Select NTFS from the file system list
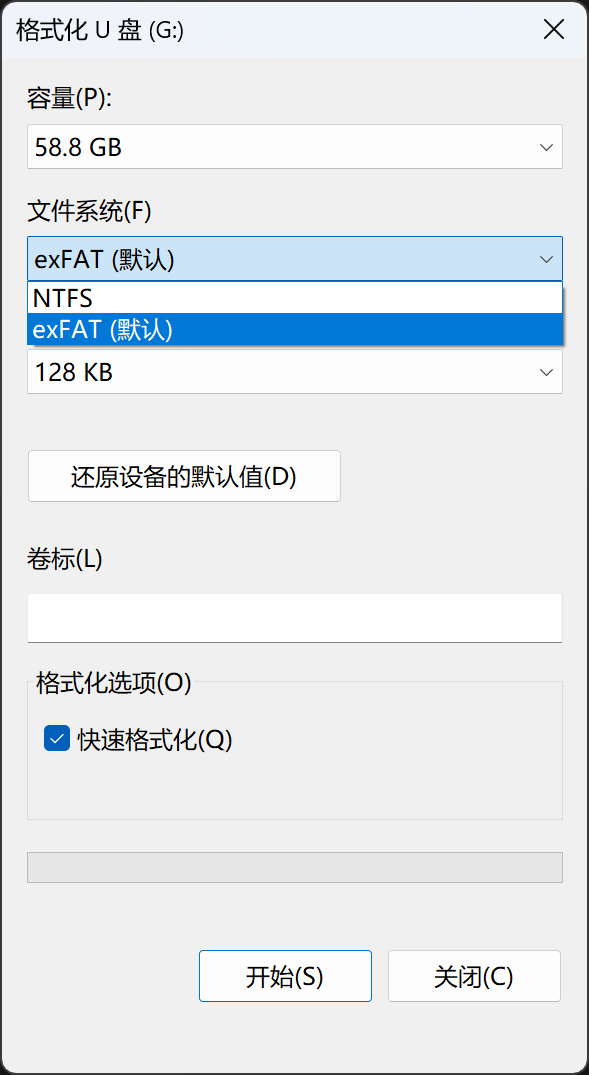The image size is (589, 1075). click(x=295, y=298)
